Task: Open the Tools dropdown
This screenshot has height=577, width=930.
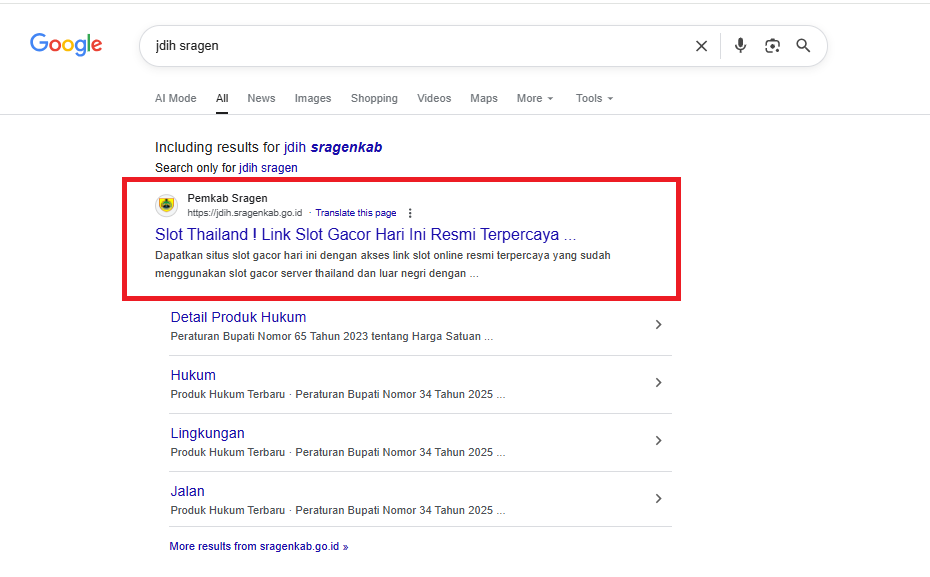Action: pyautogui.click(x=594, y=98)
